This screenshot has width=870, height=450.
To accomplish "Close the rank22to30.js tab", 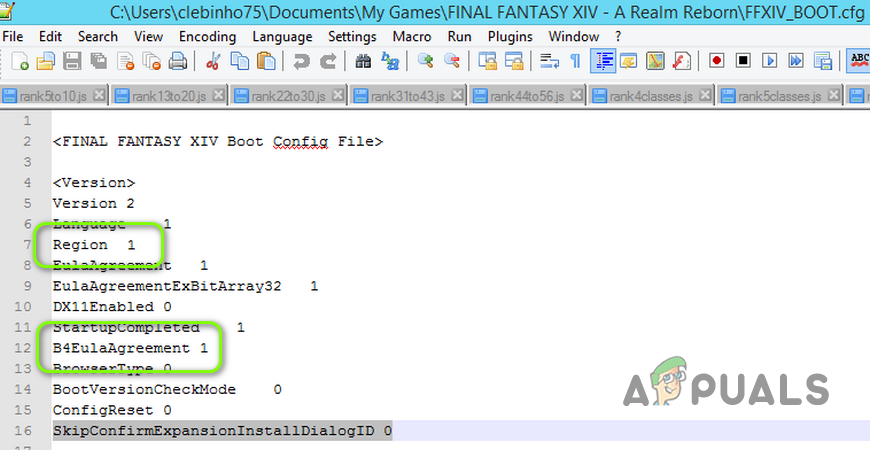I will (x=337, y=95).
